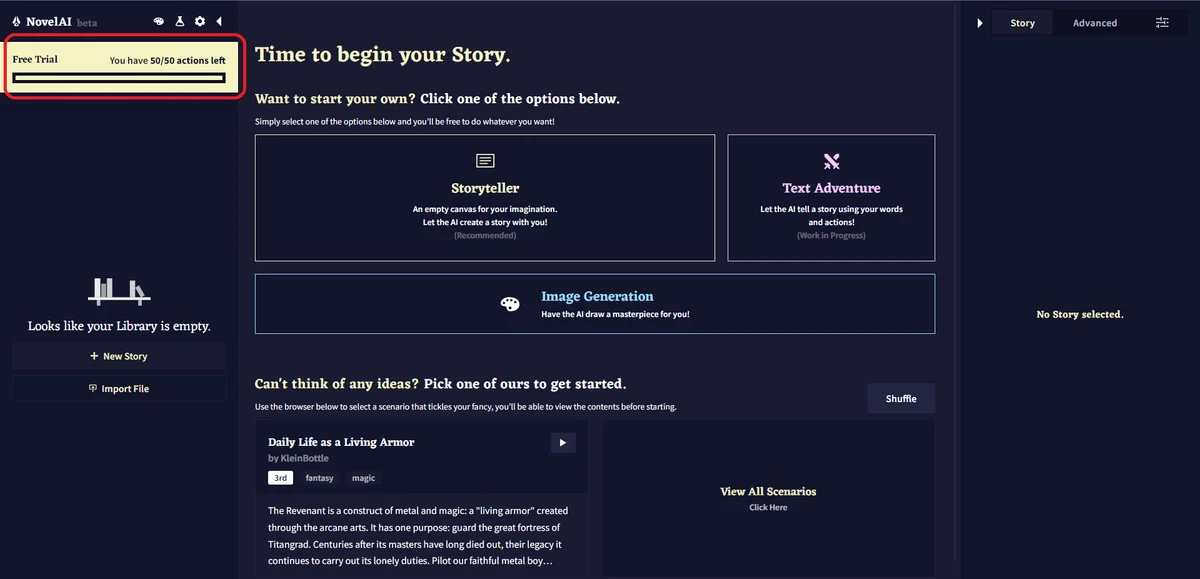Collapse the left library sidebar arrow
The image size is (1200, 579).
coord(218,22)
